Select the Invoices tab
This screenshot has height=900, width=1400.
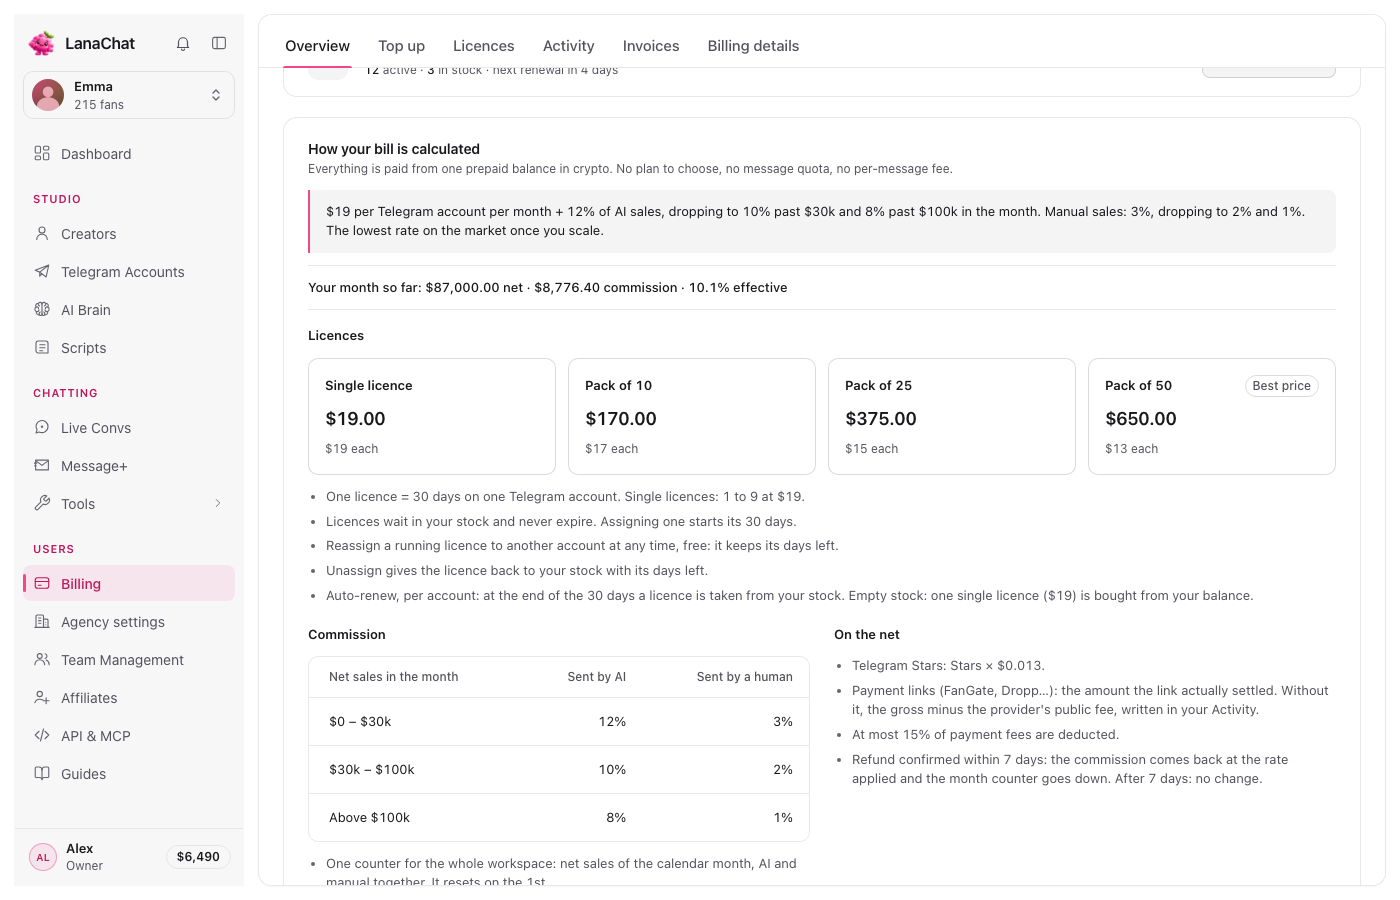[x=651, y=46]
